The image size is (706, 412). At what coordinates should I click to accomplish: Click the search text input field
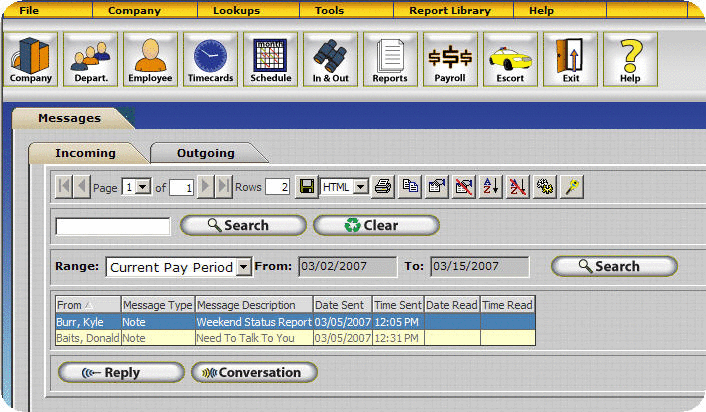point(113,226)
